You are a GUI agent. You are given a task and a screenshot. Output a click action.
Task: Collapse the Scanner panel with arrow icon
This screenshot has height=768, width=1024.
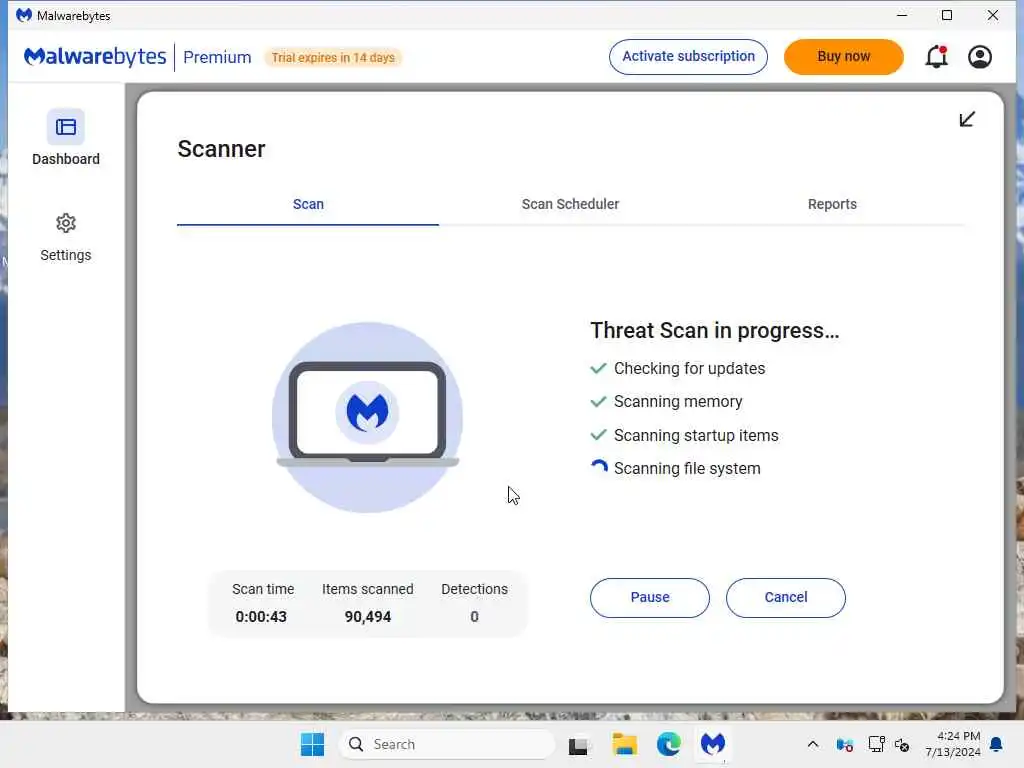967,119
